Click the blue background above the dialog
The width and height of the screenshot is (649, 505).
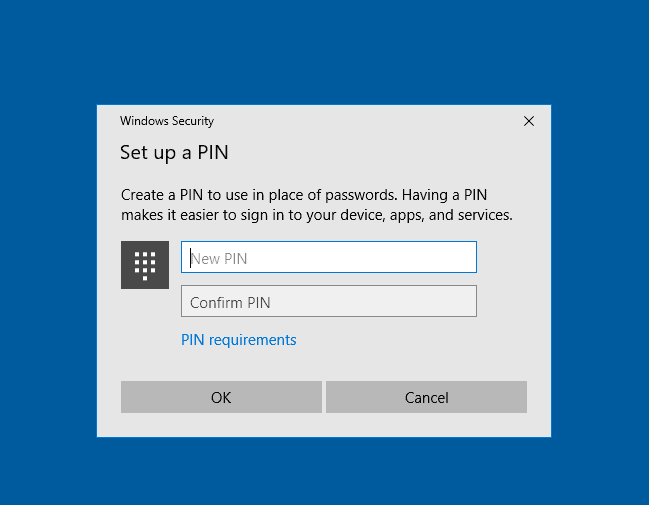pos(324,50)
